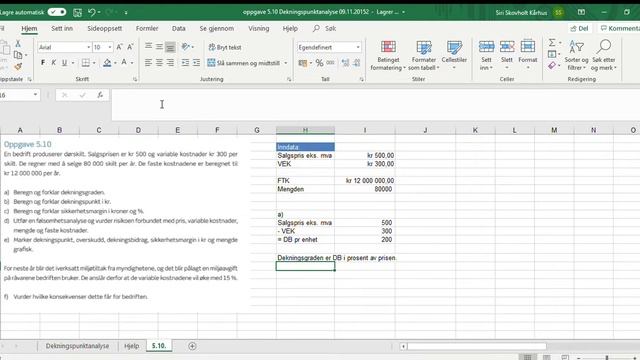The width and height of the screenshot is (640, 360).
Task: Open the Visning ribbon tab
Action: 259,28
